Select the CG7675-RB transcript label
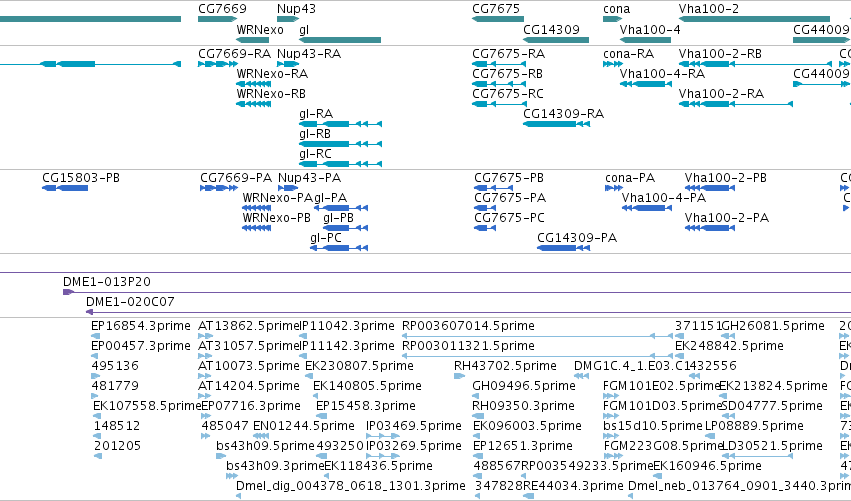This screenshot has height=501, width=851. [507, 74]
